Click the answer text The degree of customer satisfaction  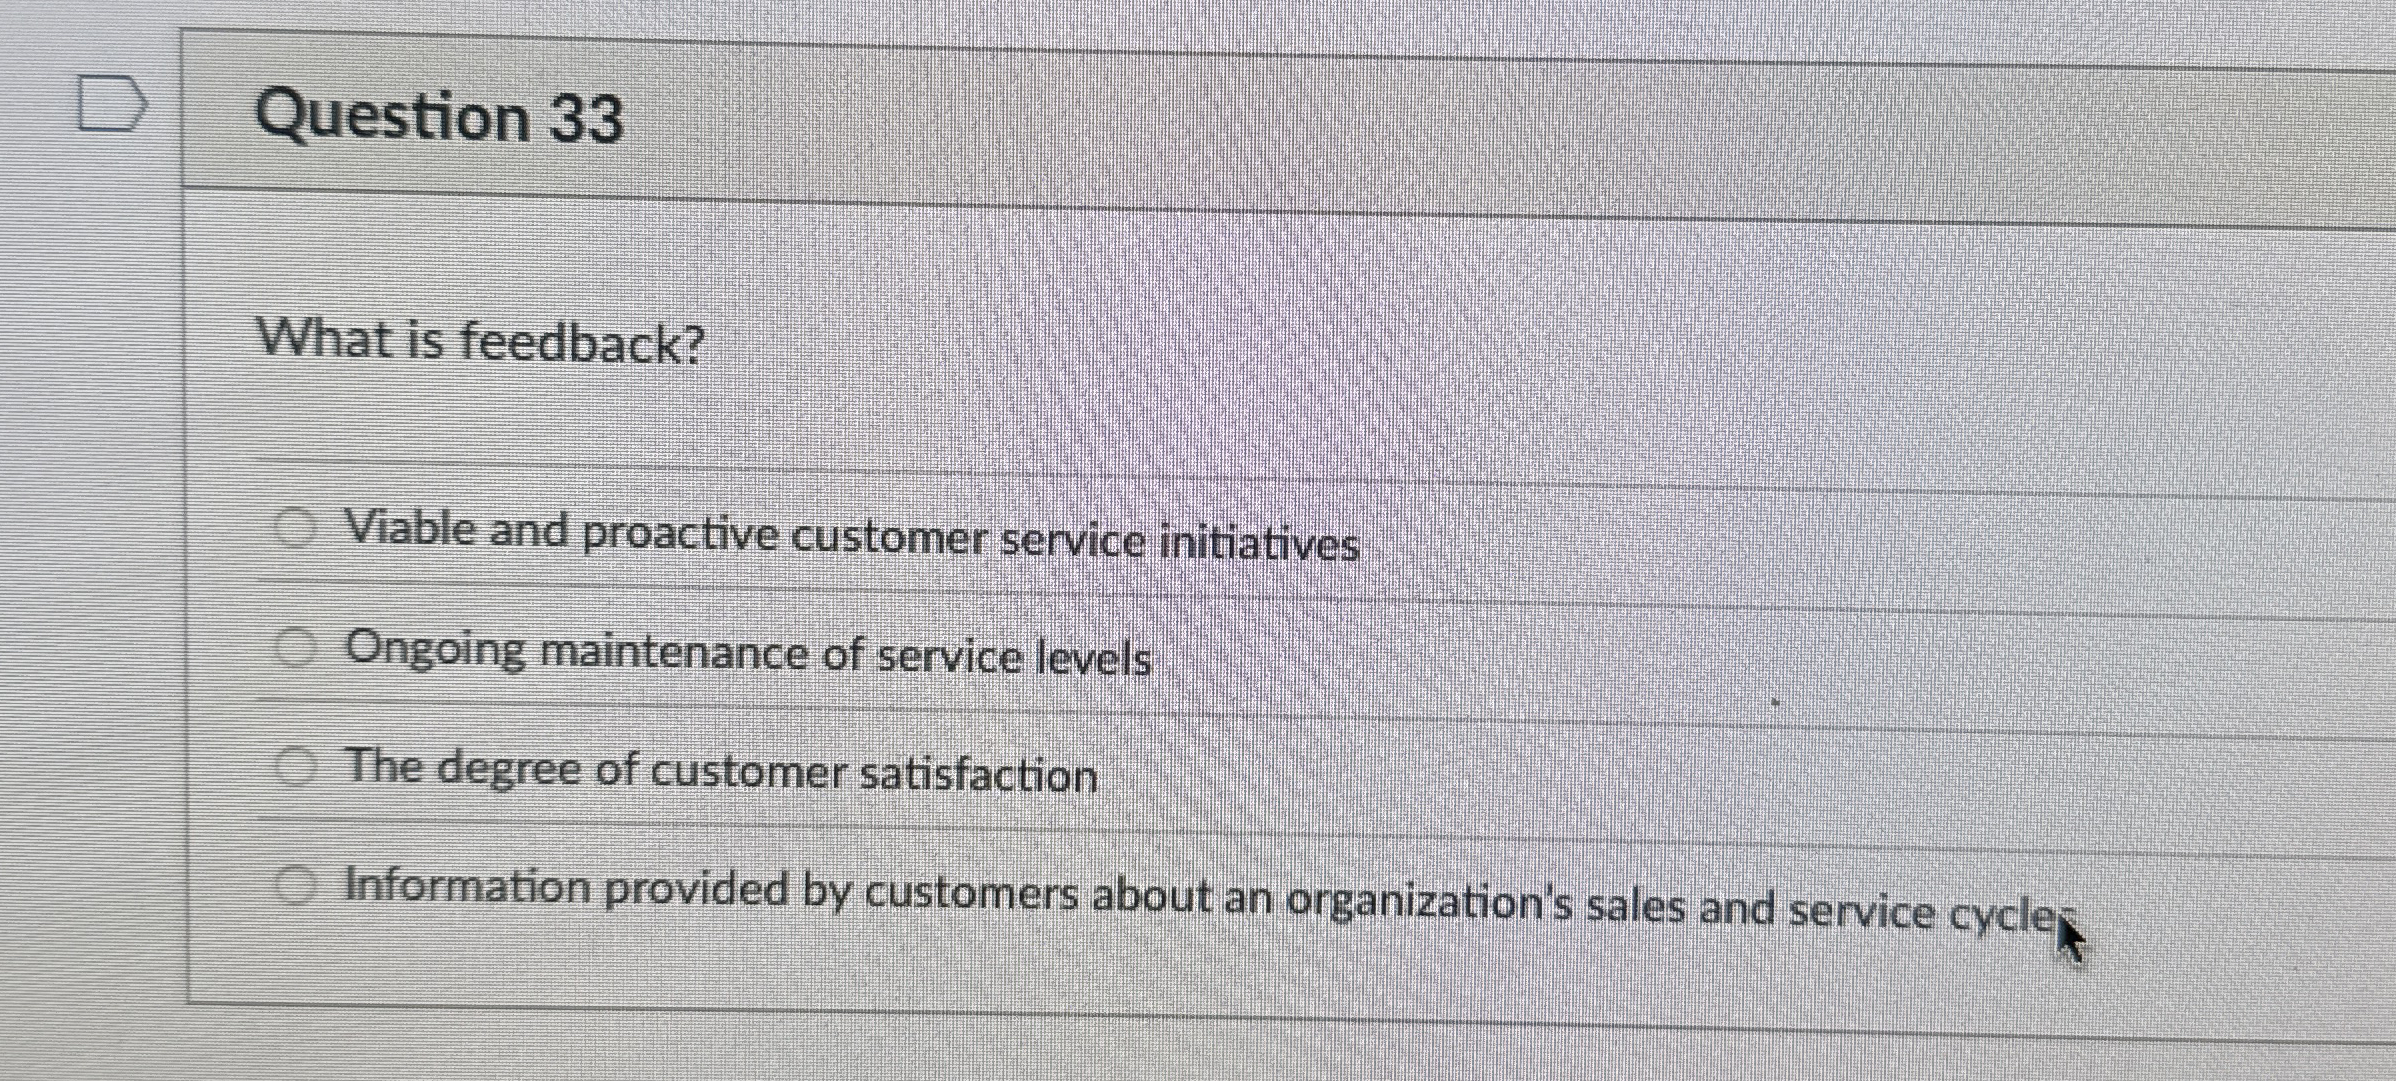coord(720,770)
